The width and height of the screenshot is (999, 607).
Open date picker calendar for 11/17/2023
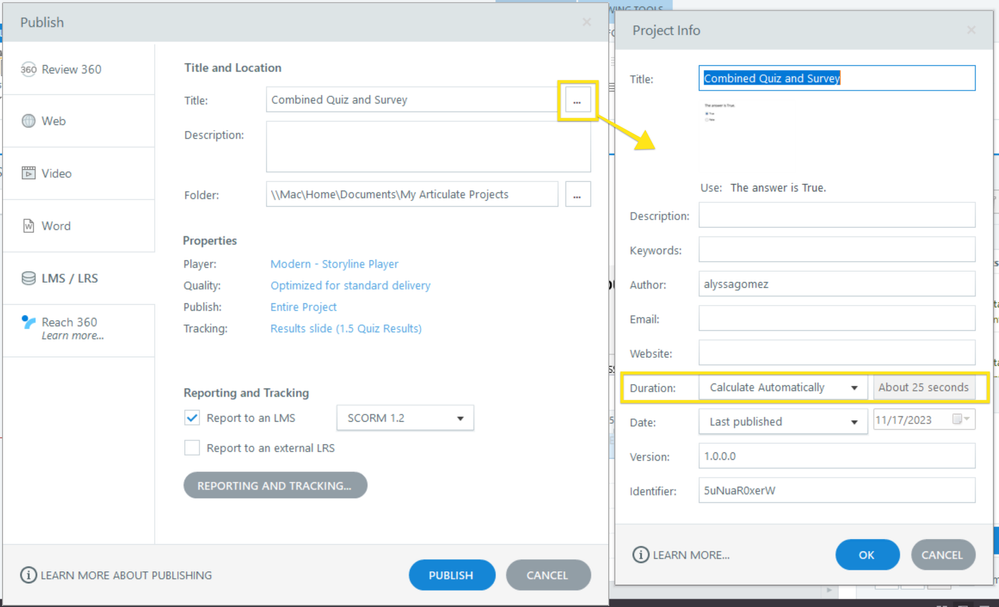coord(961,419)
